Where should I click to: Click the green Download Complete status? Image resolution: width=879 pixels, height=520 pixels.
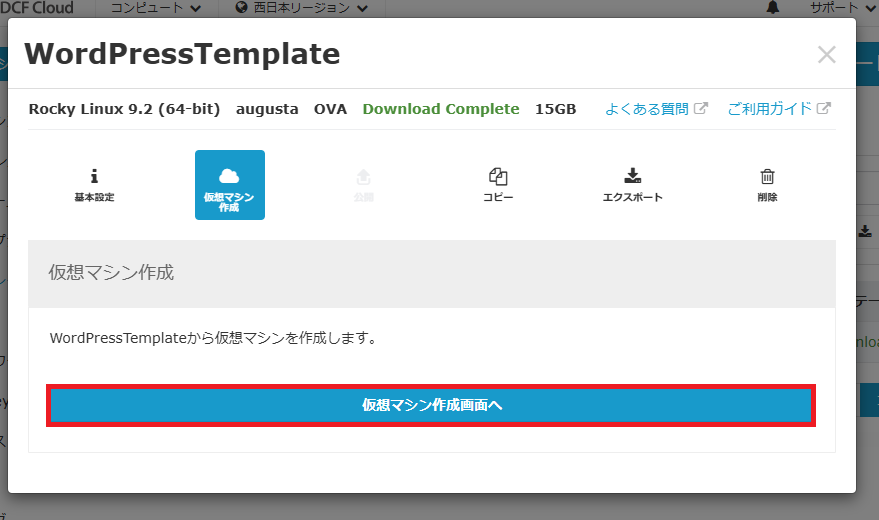(440, 109)
